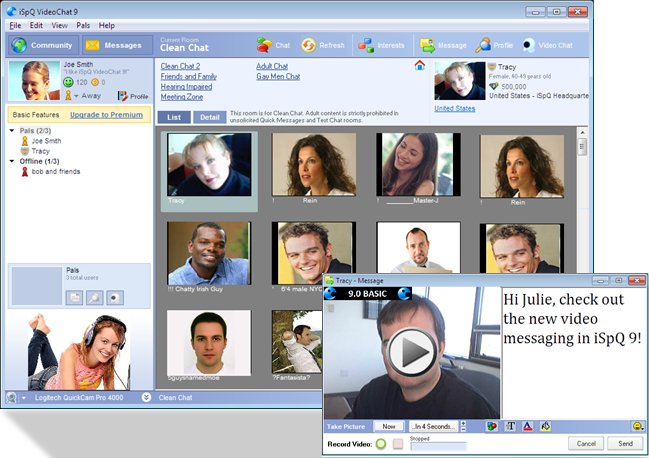The width and height of the screenshot is (649, 458).
Task: Switch to the Community tab
Action: coord(42,45)
